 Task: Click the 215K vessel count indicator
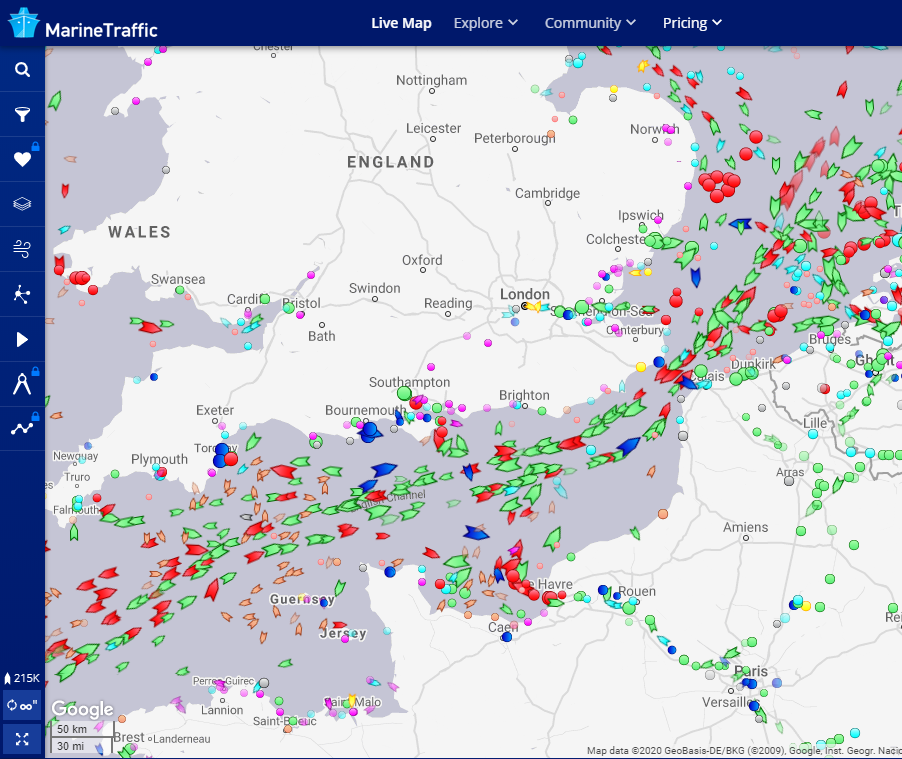[x=22, y=678]
